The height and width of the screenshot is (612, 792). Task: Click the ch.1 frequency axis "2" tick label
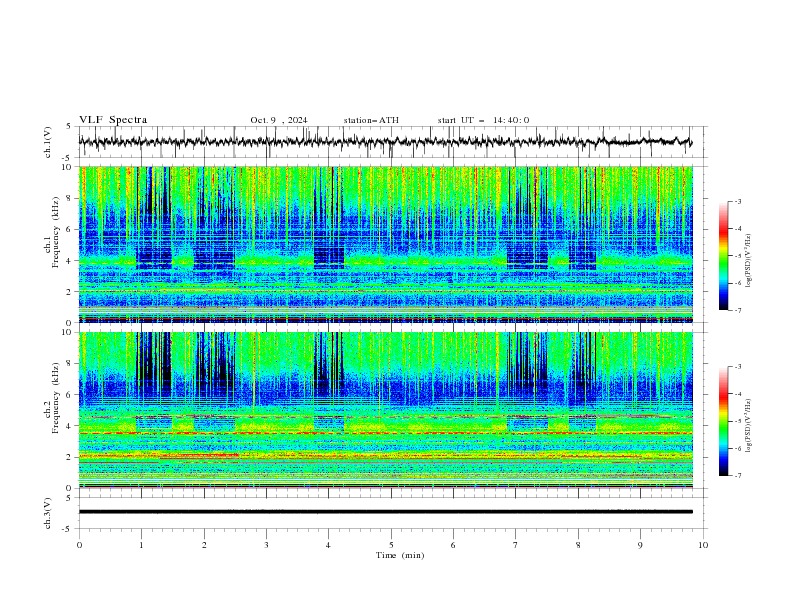68,292
